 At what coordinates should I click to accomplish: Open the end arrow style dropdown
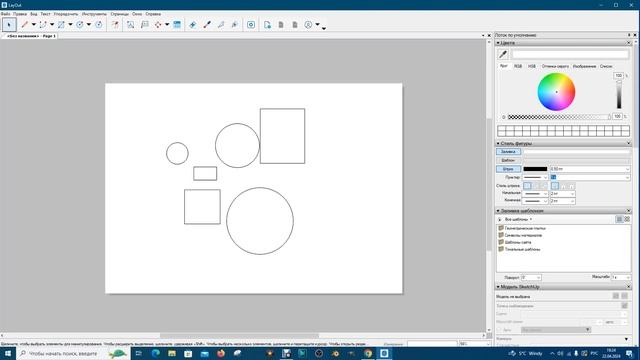click(544, 201)
